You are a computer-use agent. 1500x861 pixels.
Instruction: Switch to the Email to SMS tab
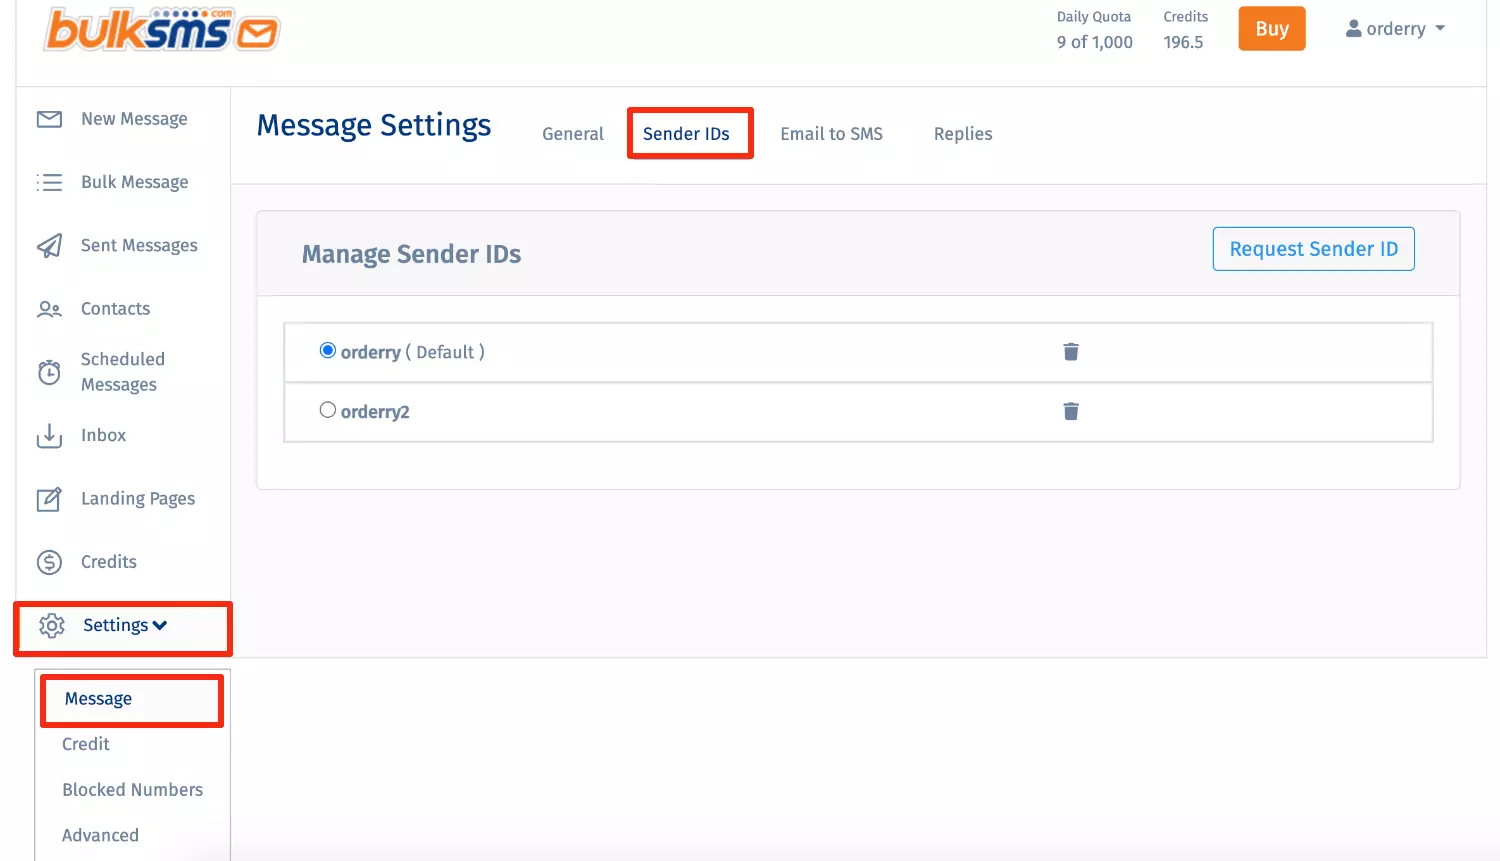832,134
